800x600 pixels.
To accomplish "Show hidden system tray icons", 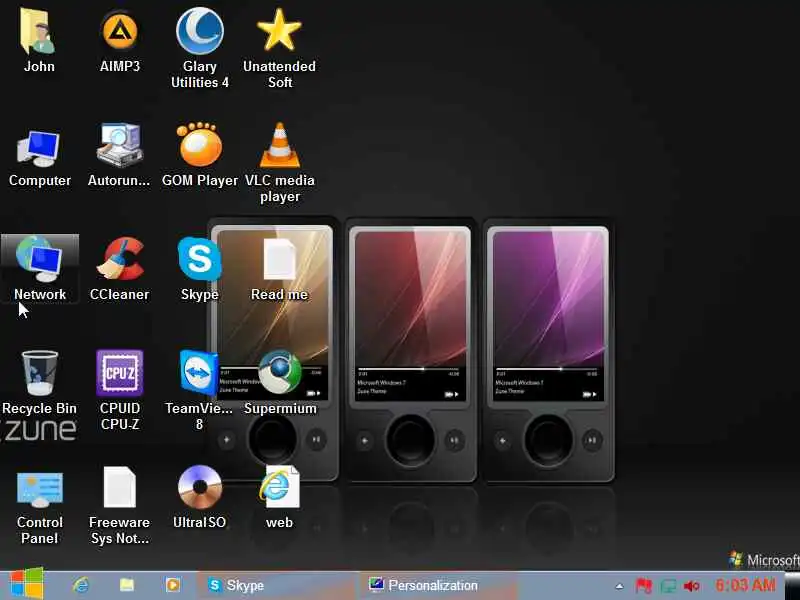I will (x=619, y=586).
